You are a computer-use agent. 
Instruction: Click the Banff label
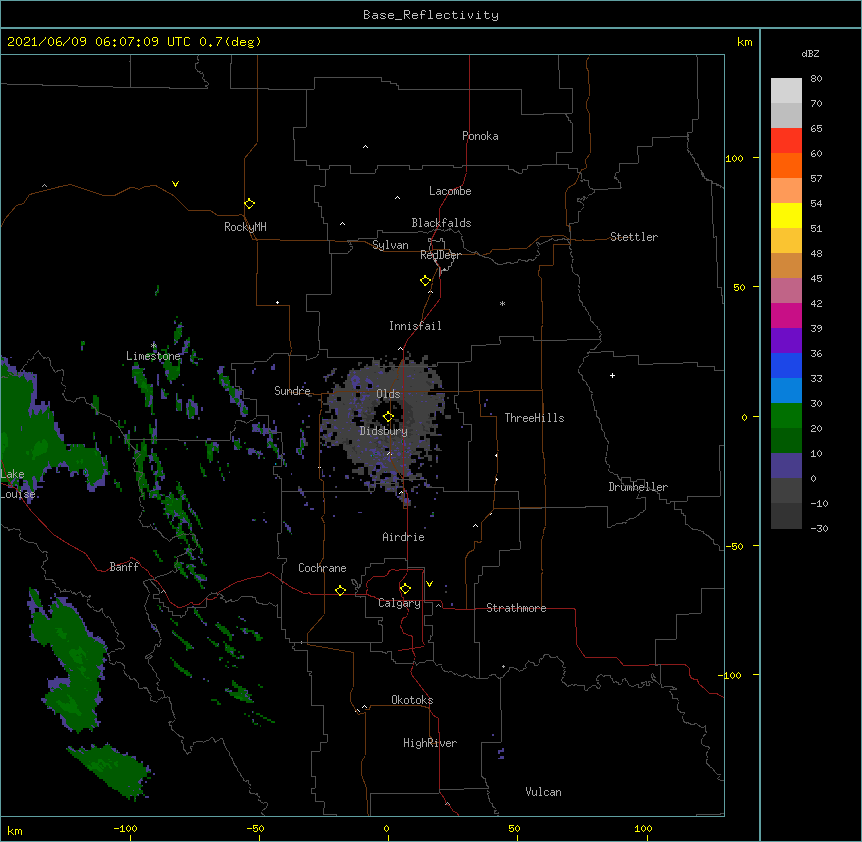pos(124,567)
